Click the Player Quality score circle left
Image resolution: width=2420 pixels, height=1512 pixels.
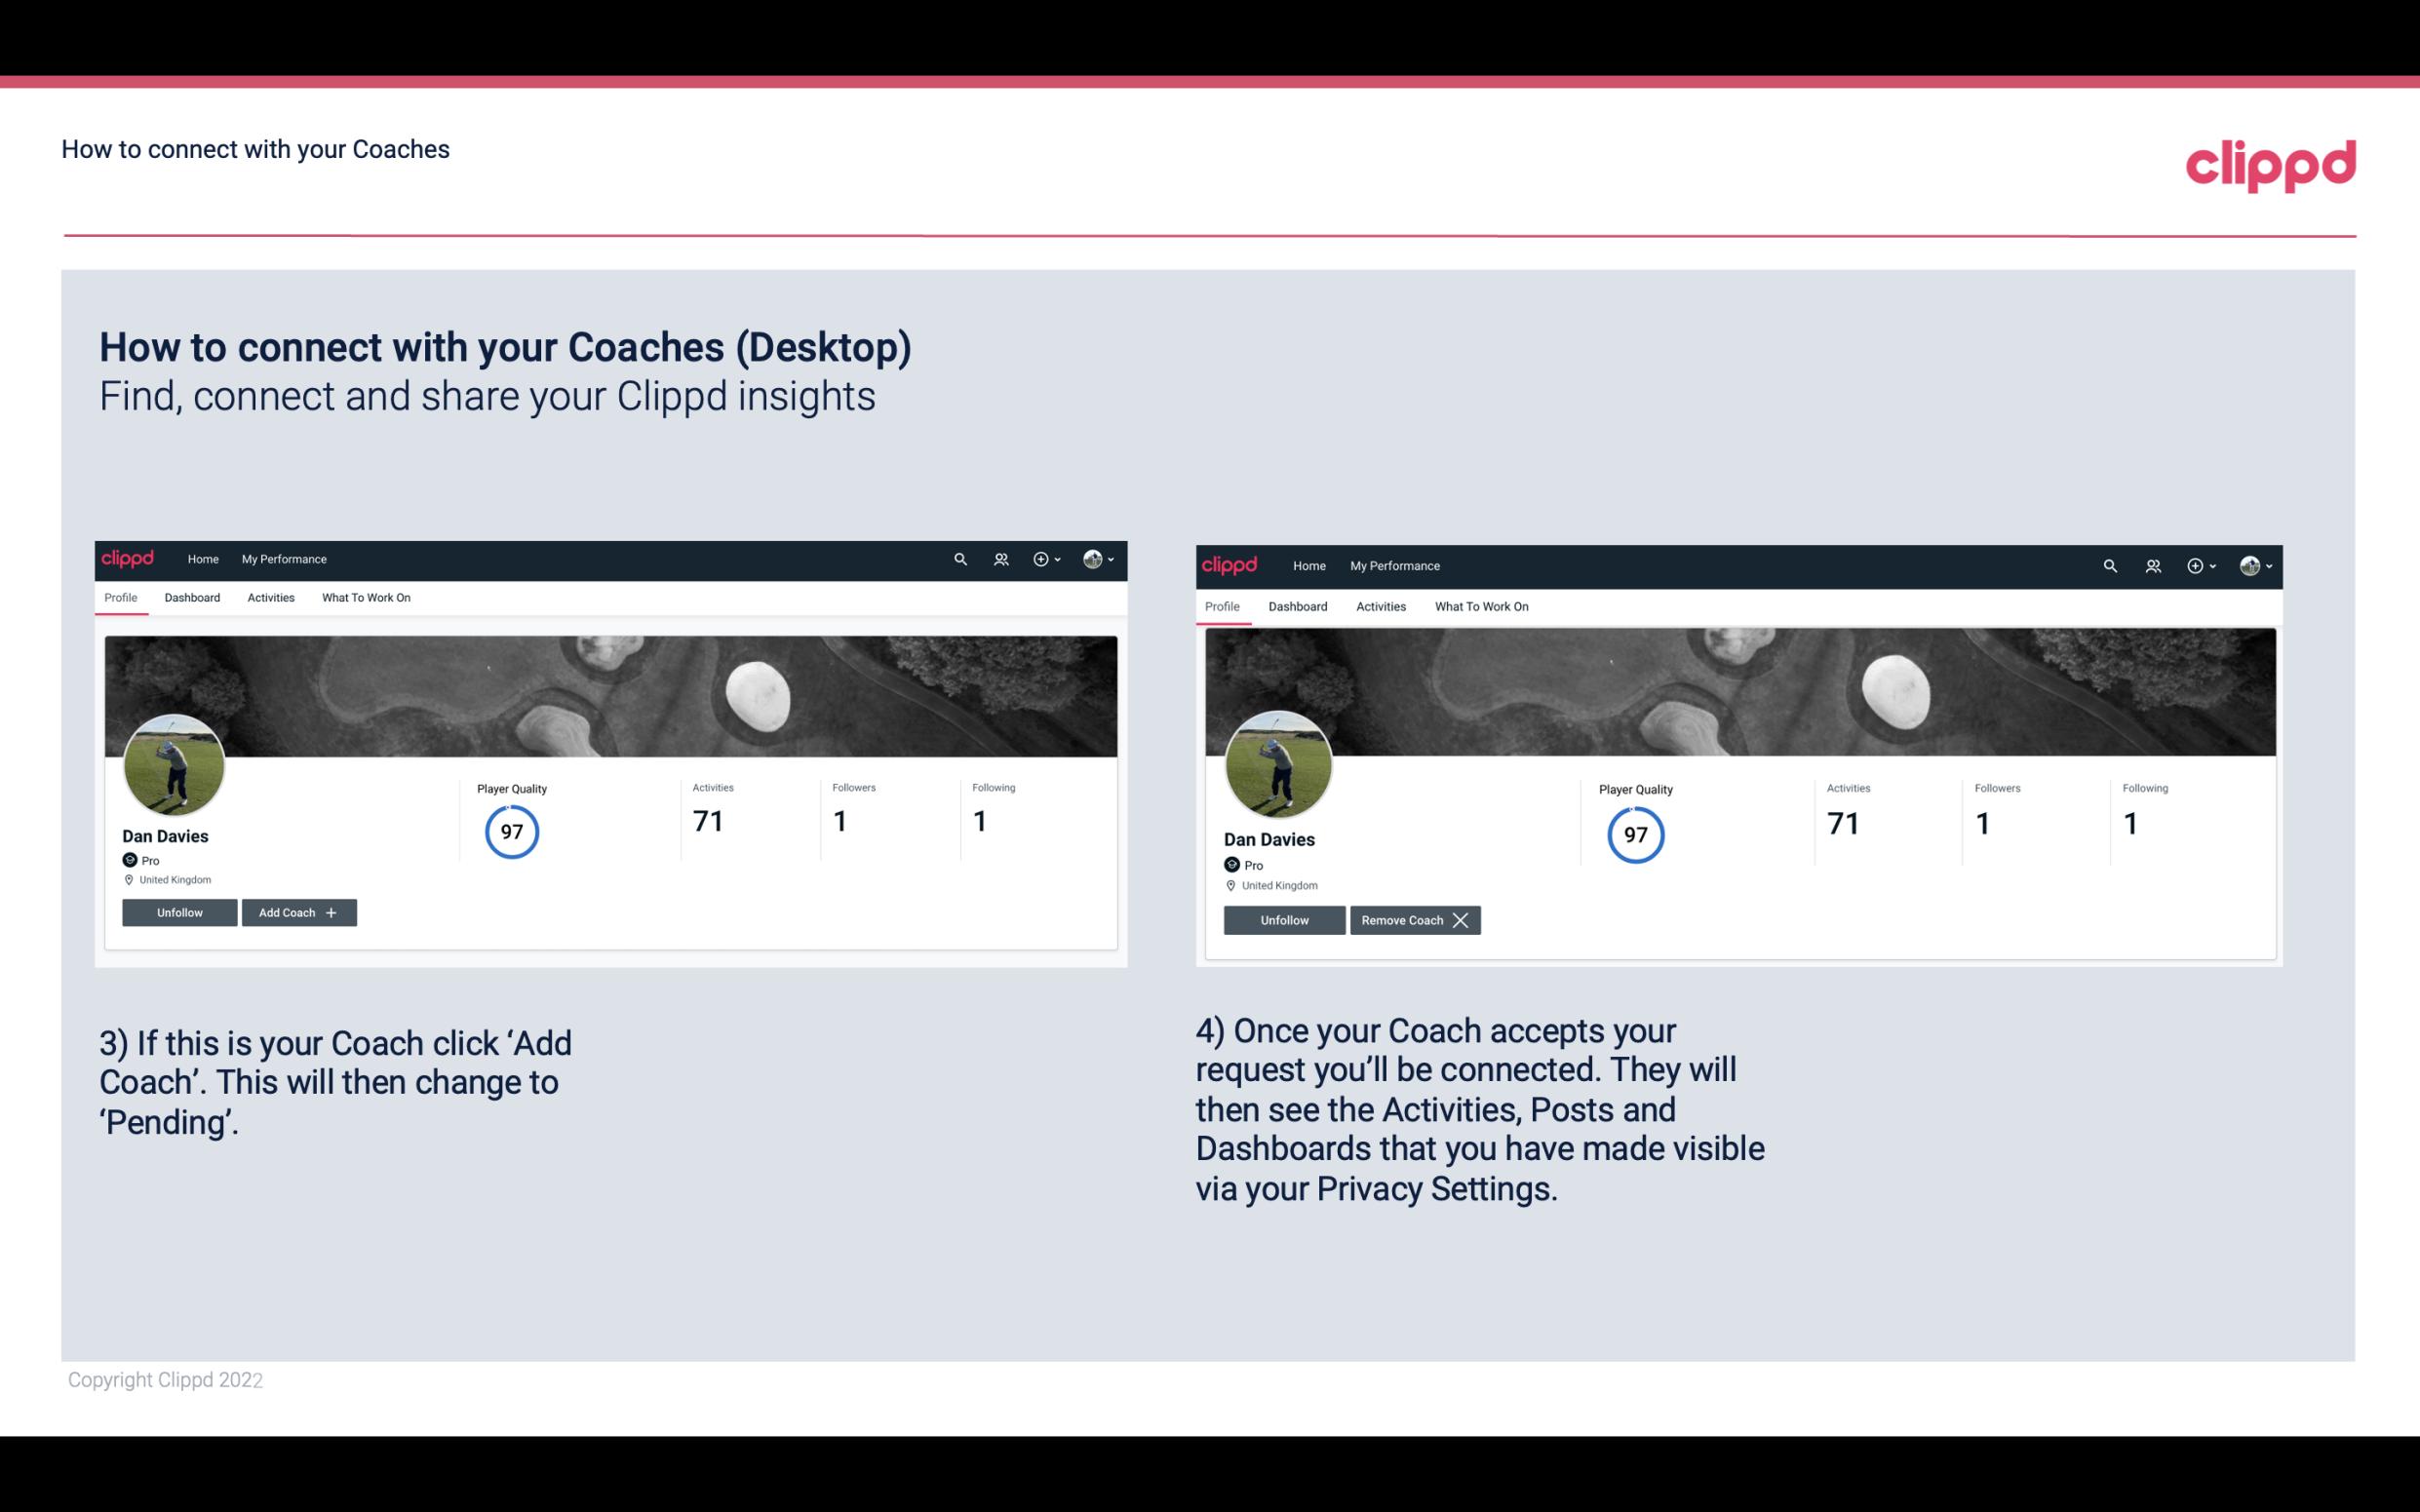pyautogui.click(x=511, y=831)
